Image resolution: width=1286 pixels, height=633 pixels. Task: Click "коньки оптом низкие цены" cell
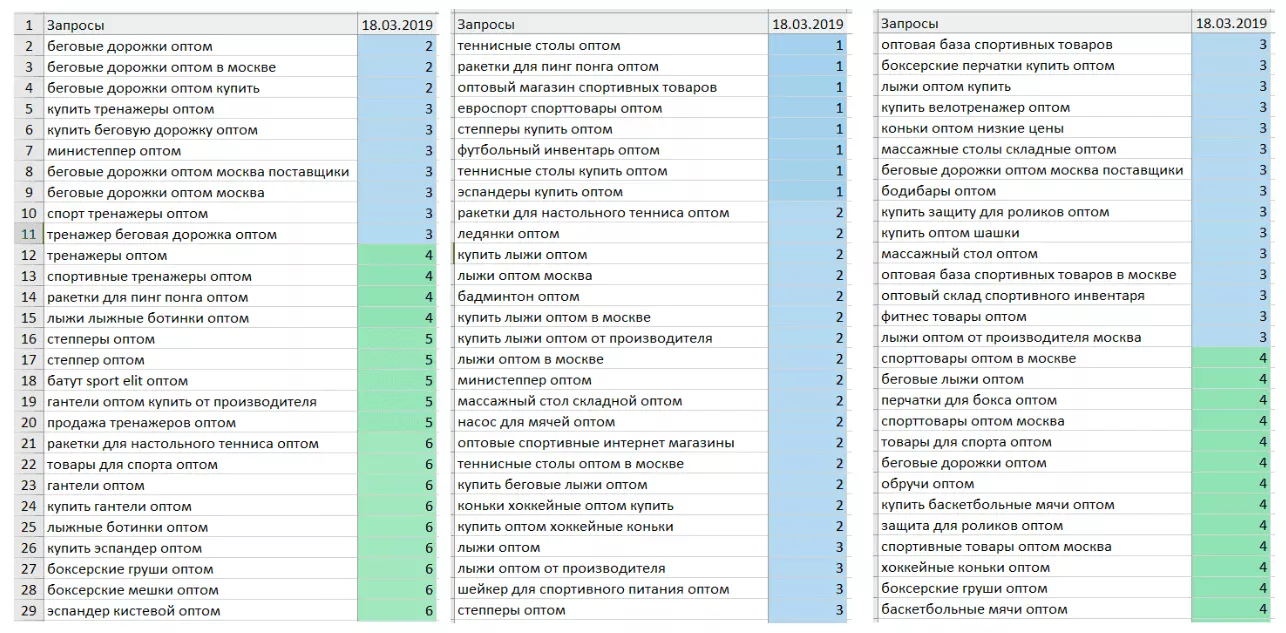[x=1034, y=128]
